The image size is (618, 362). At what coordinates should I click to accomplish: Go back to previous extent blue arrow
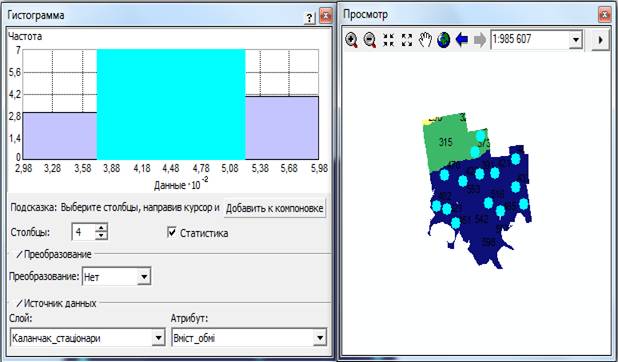pos(462,40)
